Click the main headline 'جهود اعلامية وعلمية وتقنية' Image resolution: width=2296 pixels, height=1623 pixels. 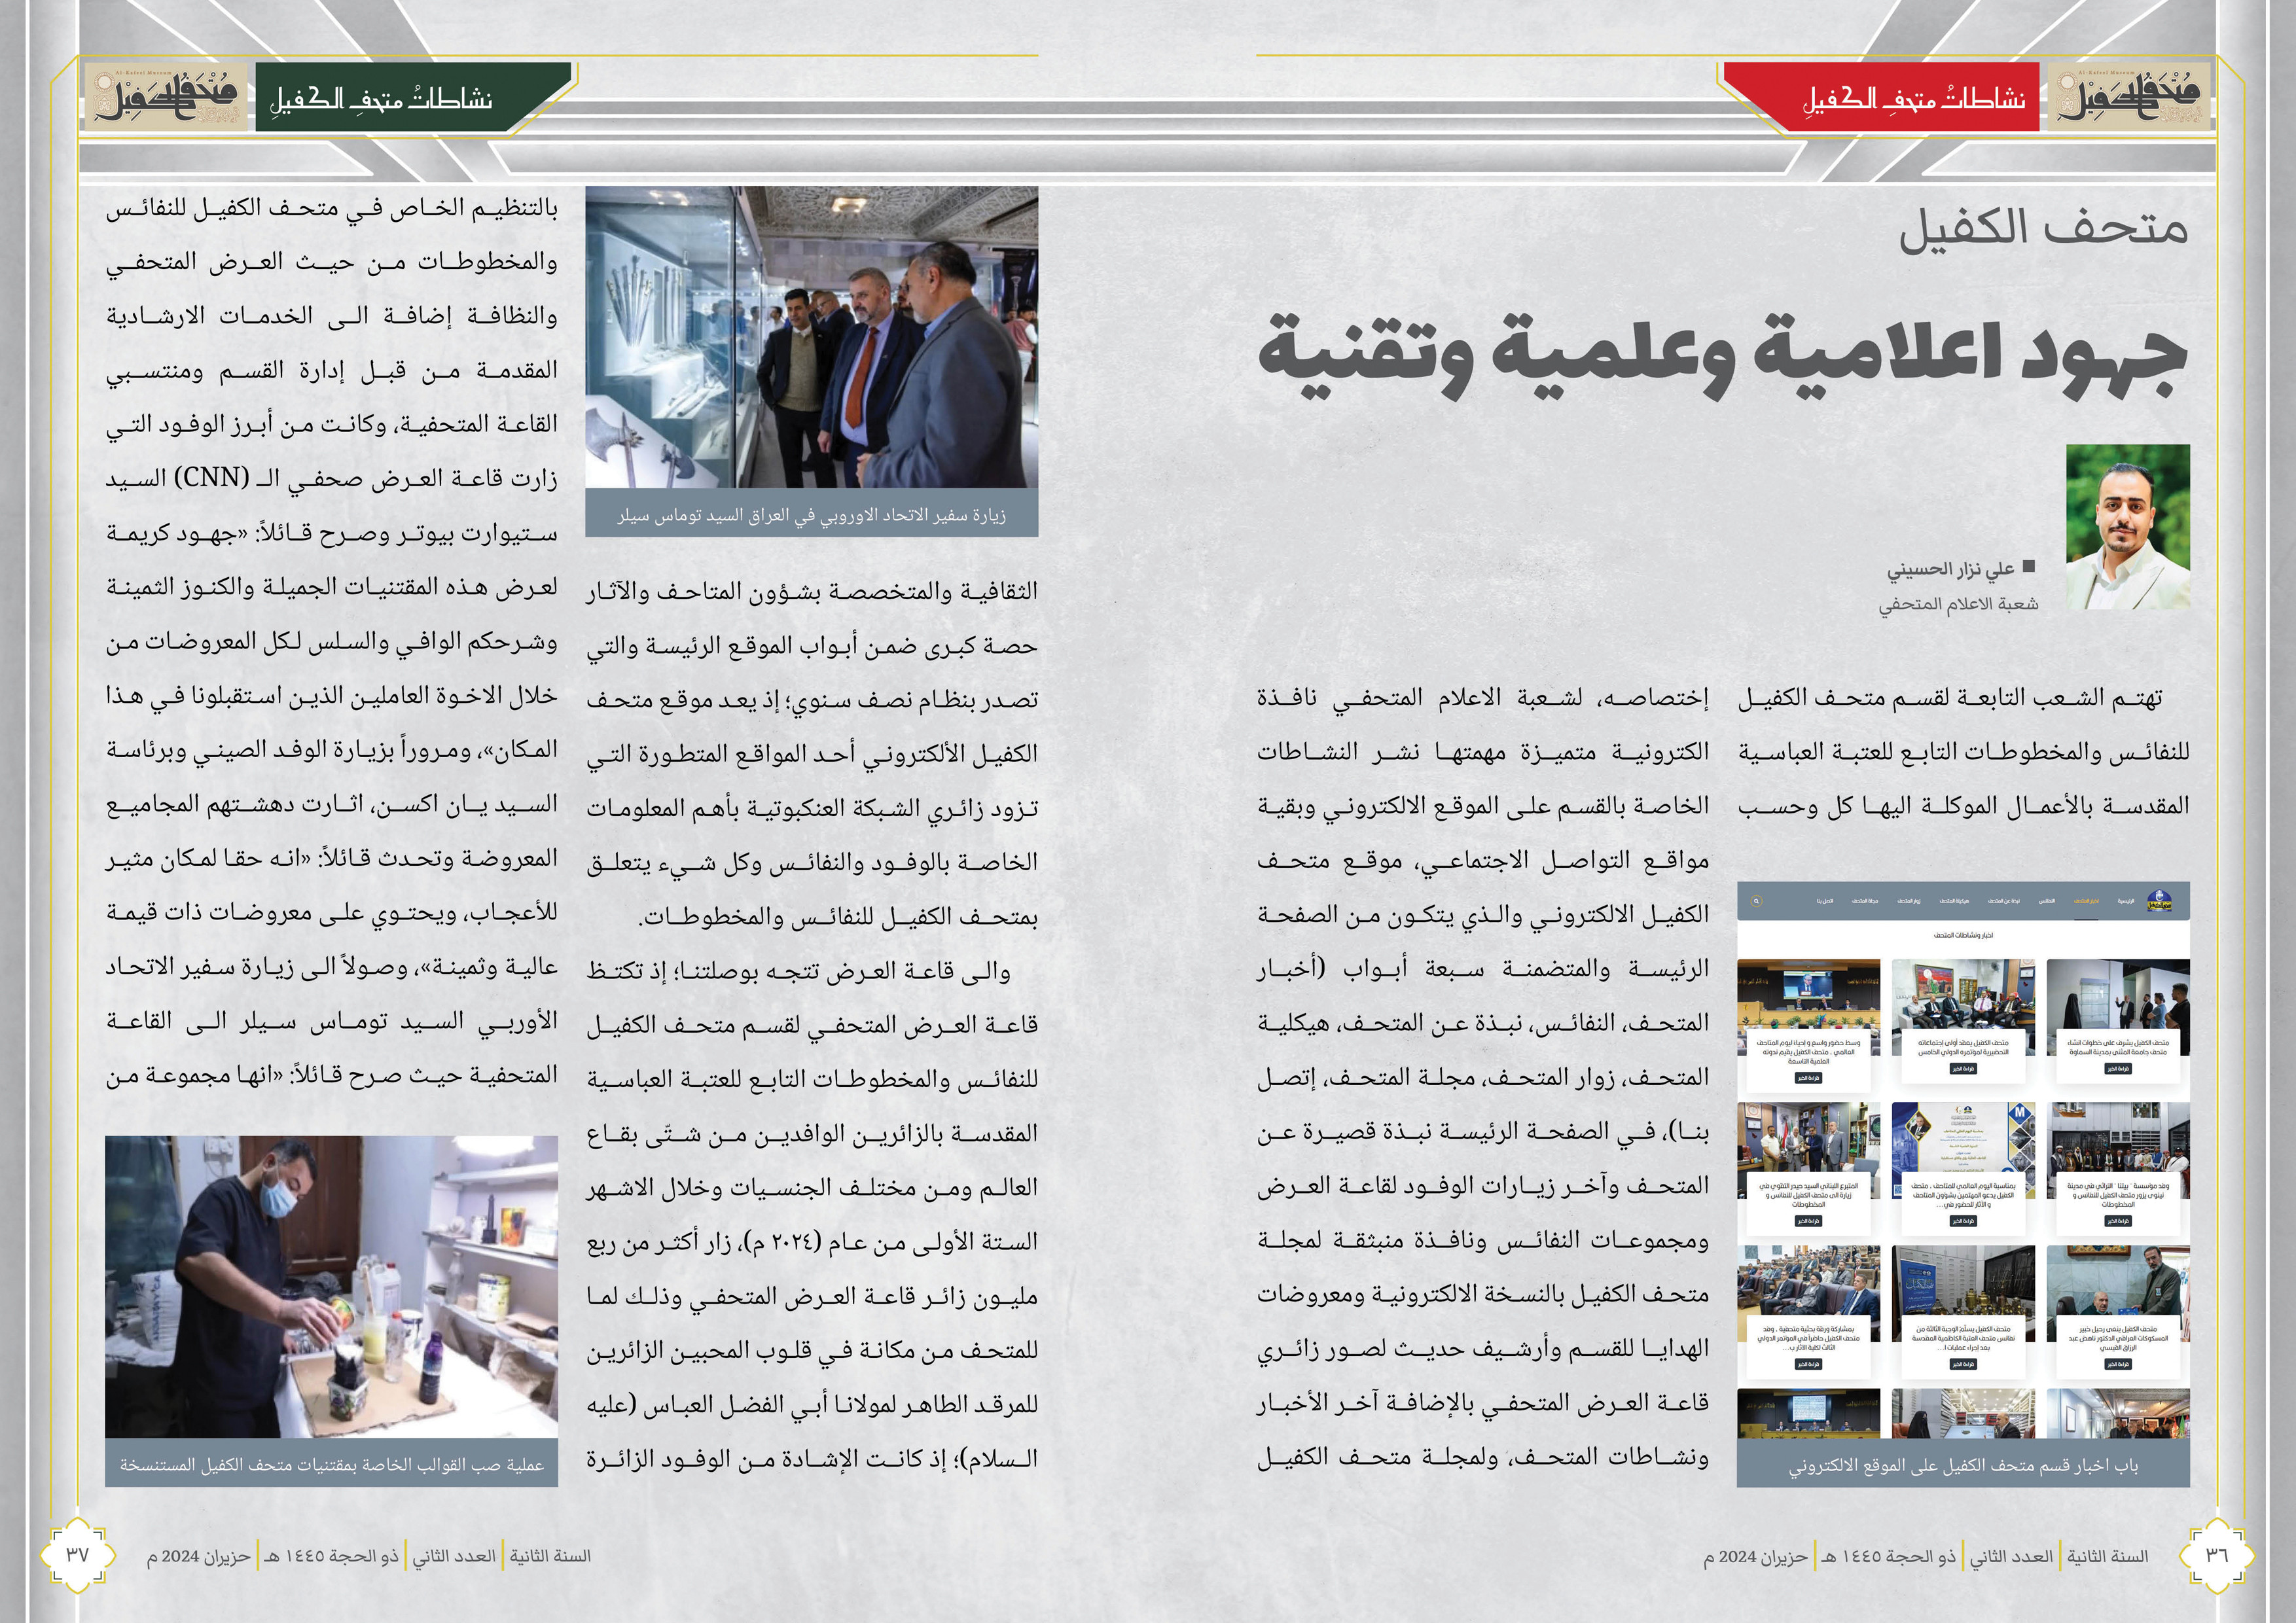[1723, 357]
